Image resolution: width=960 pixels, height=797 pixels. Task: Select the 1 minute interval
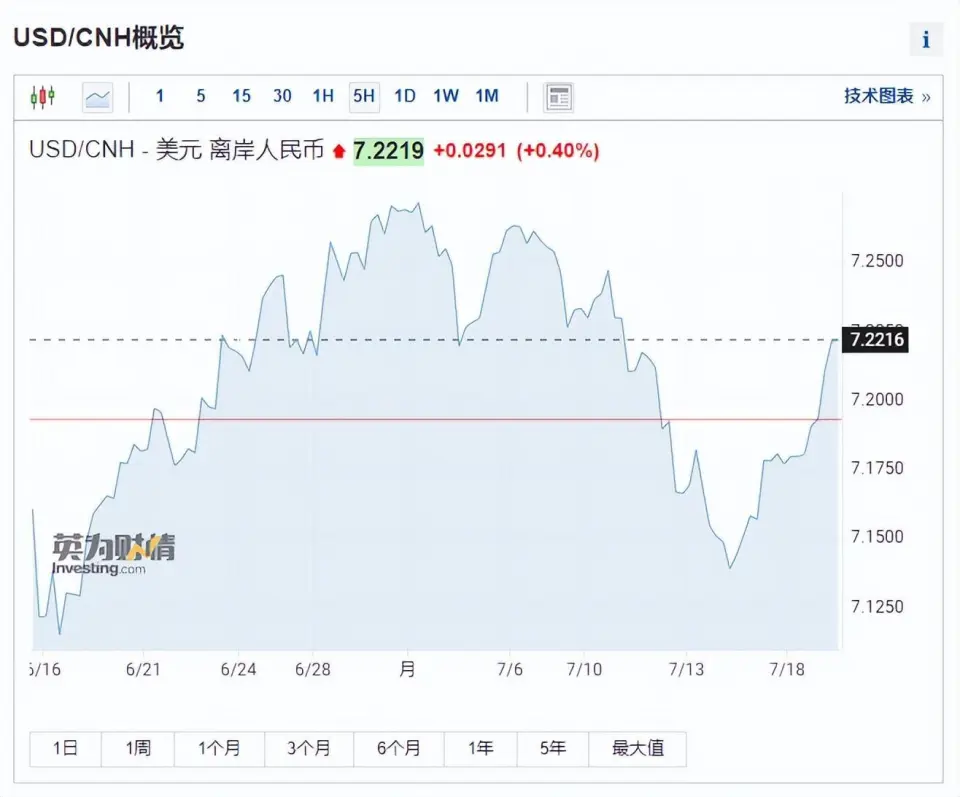160,96
